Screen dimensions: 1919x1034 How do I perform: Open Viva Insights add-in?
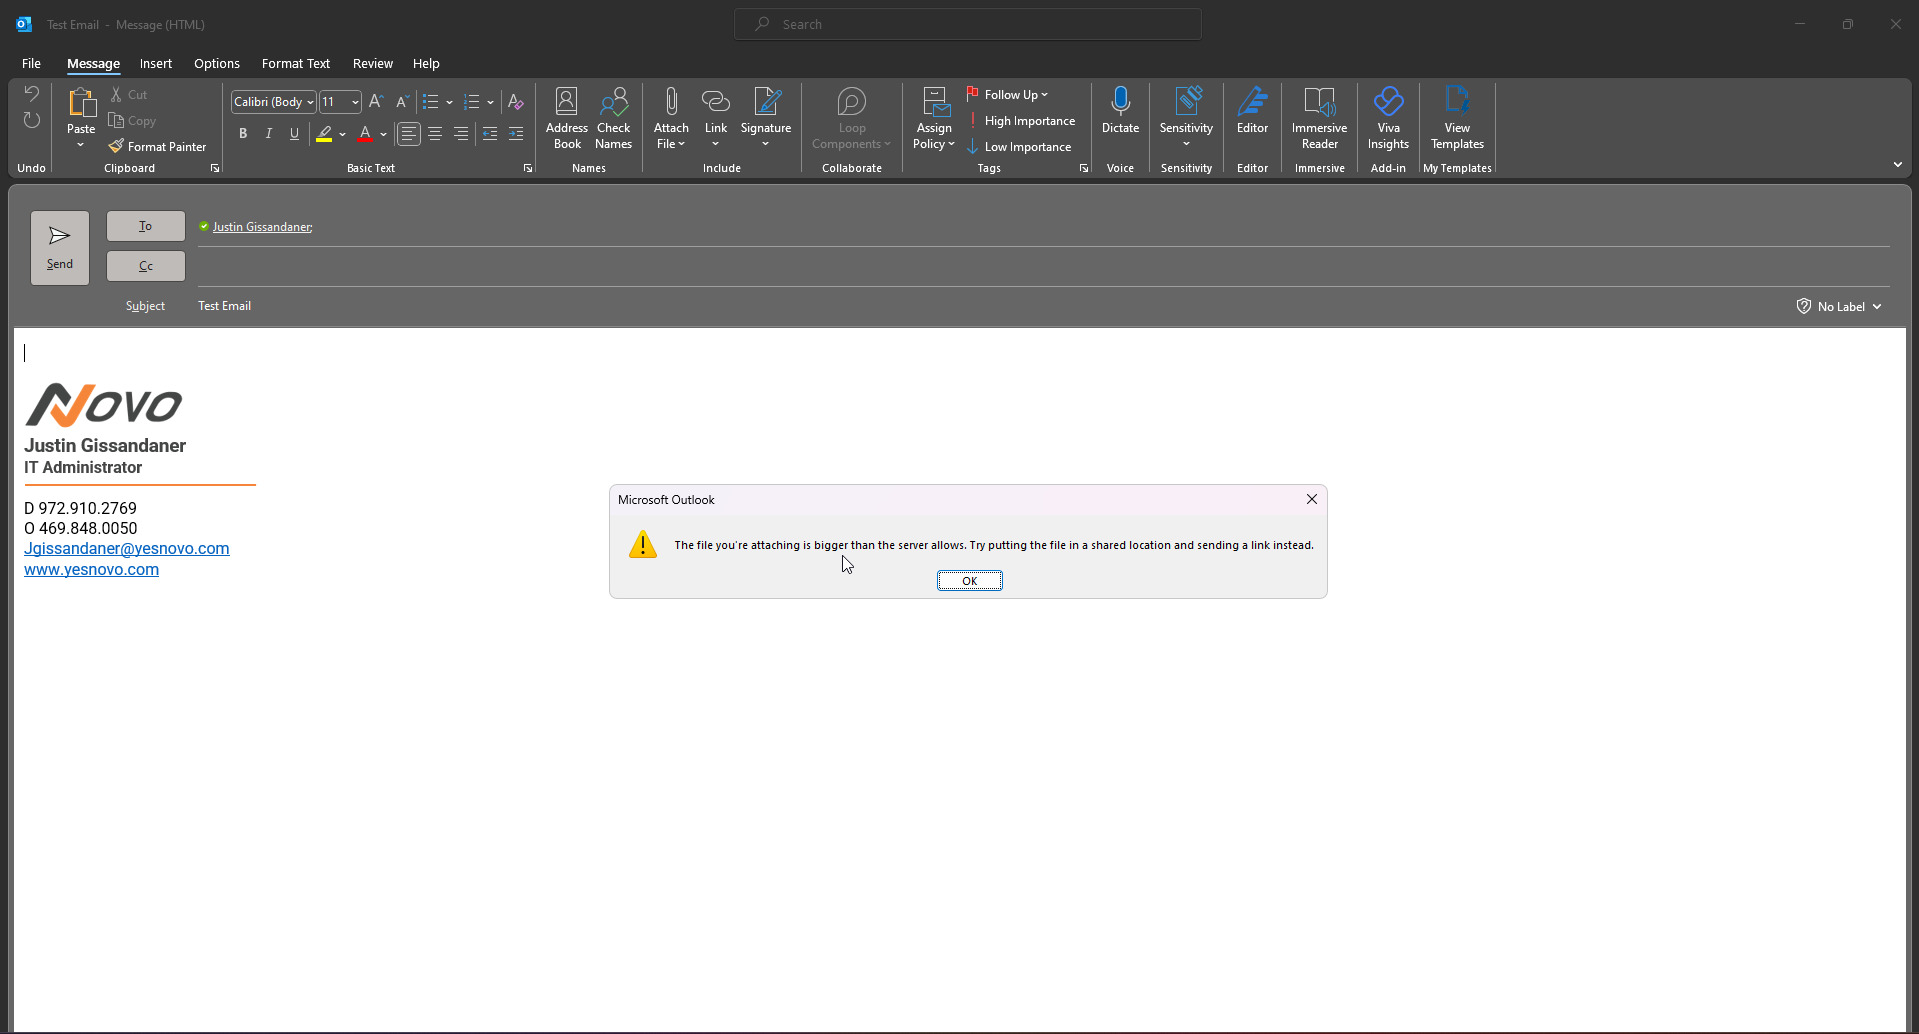(x=1388, y=118)
